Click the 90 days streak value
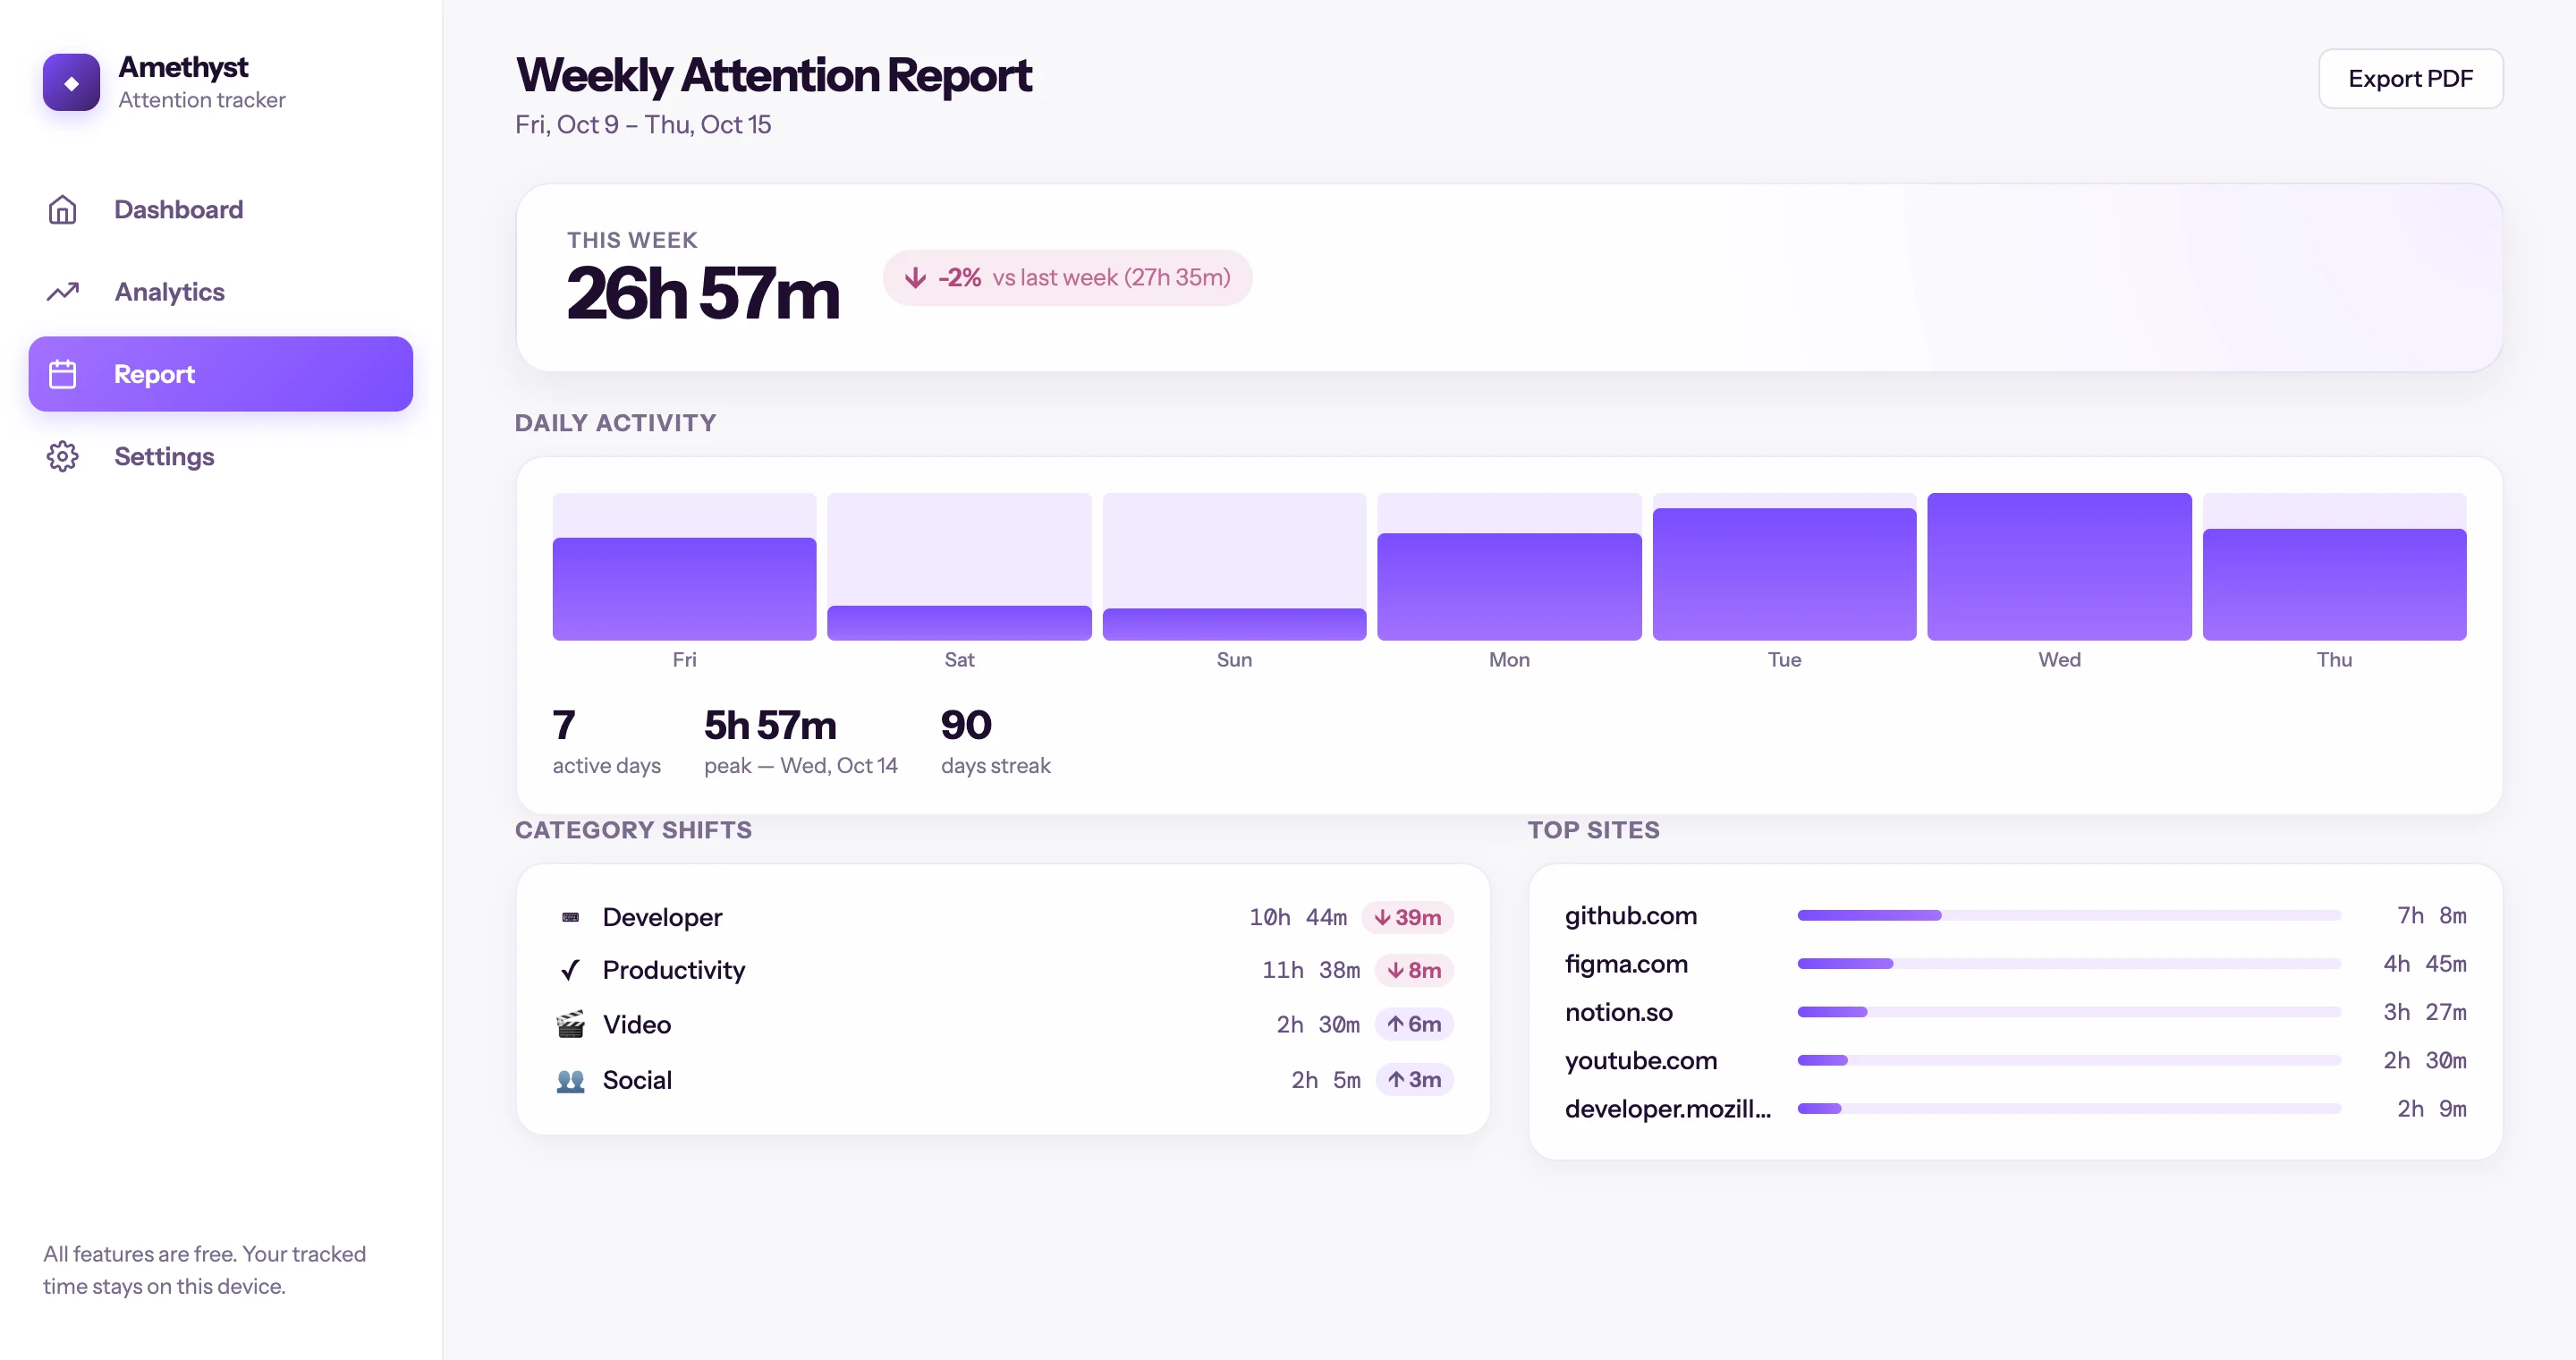Screen dimensions: 2576x1360 [x=966, y=725]
